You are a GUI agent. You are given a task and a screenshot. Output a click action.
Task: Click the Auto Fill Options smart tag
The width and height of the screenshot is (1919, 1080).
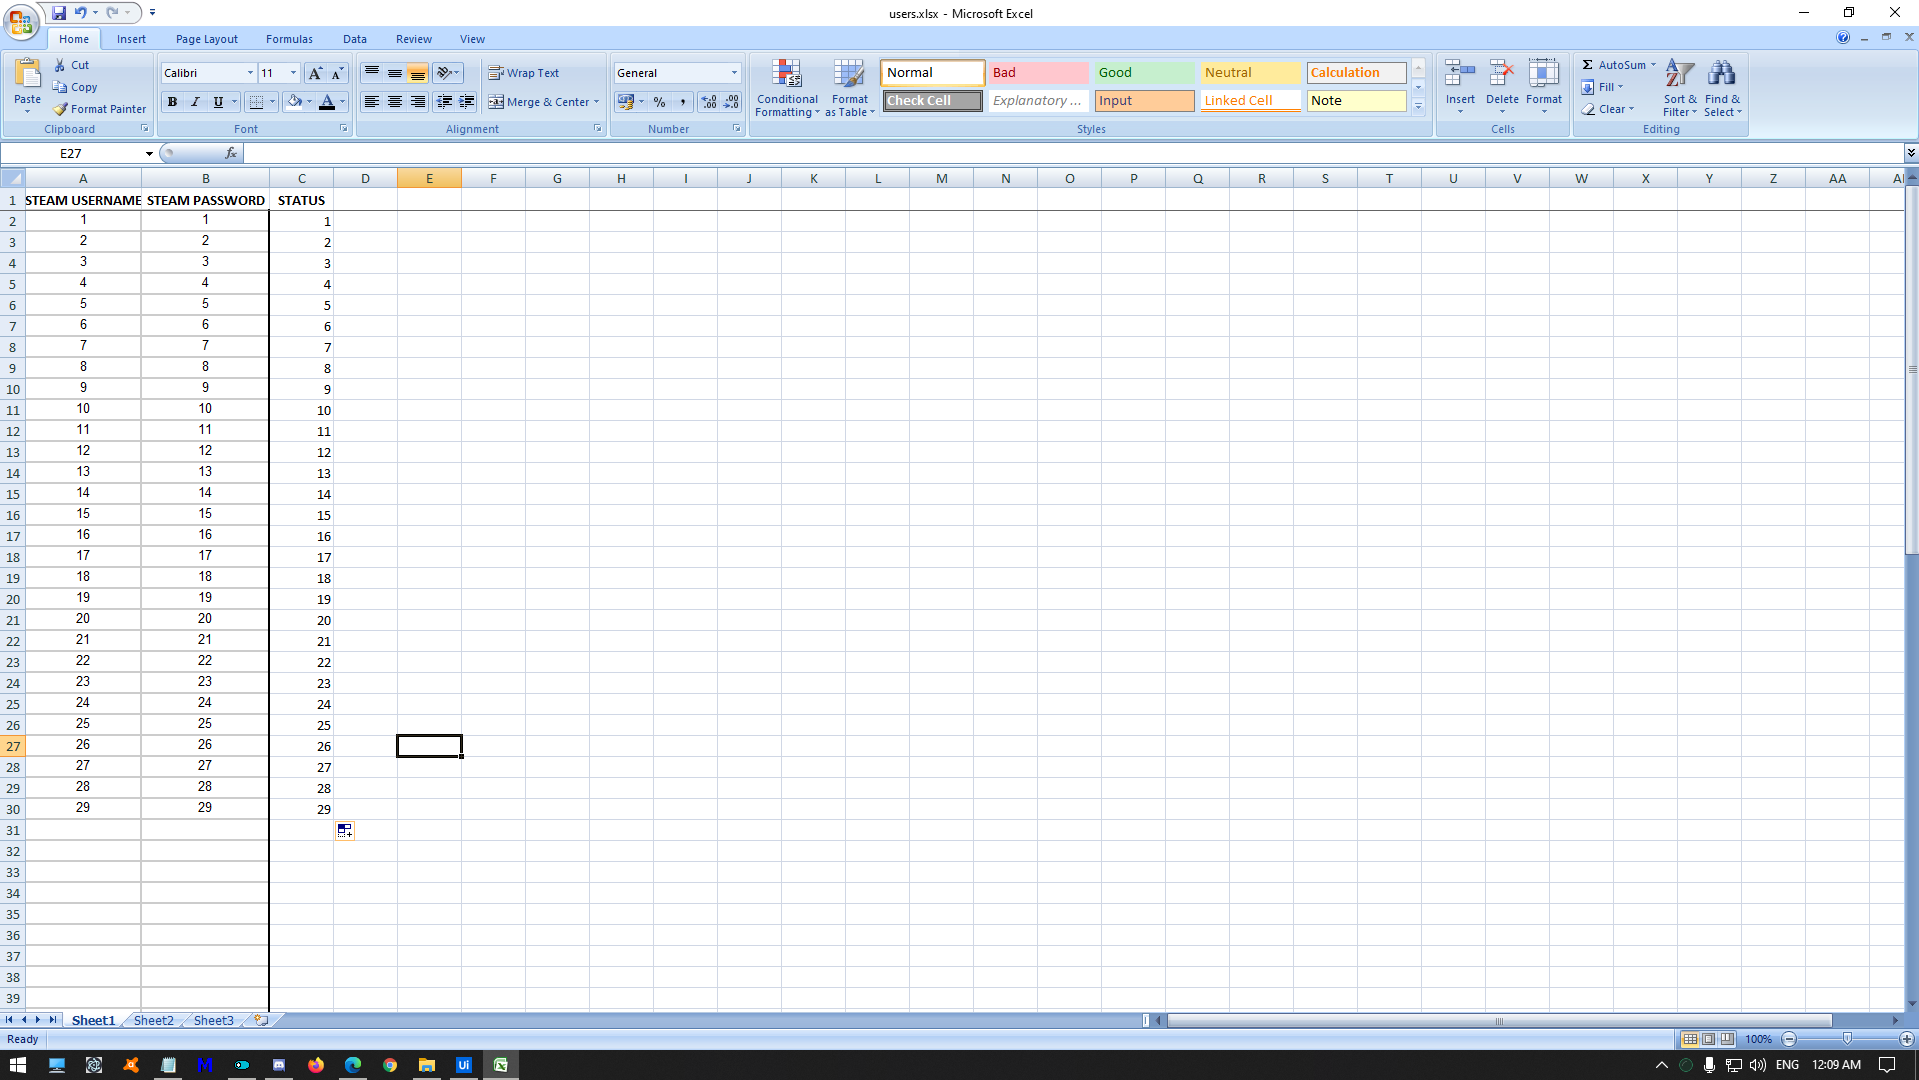coord(344,831)
